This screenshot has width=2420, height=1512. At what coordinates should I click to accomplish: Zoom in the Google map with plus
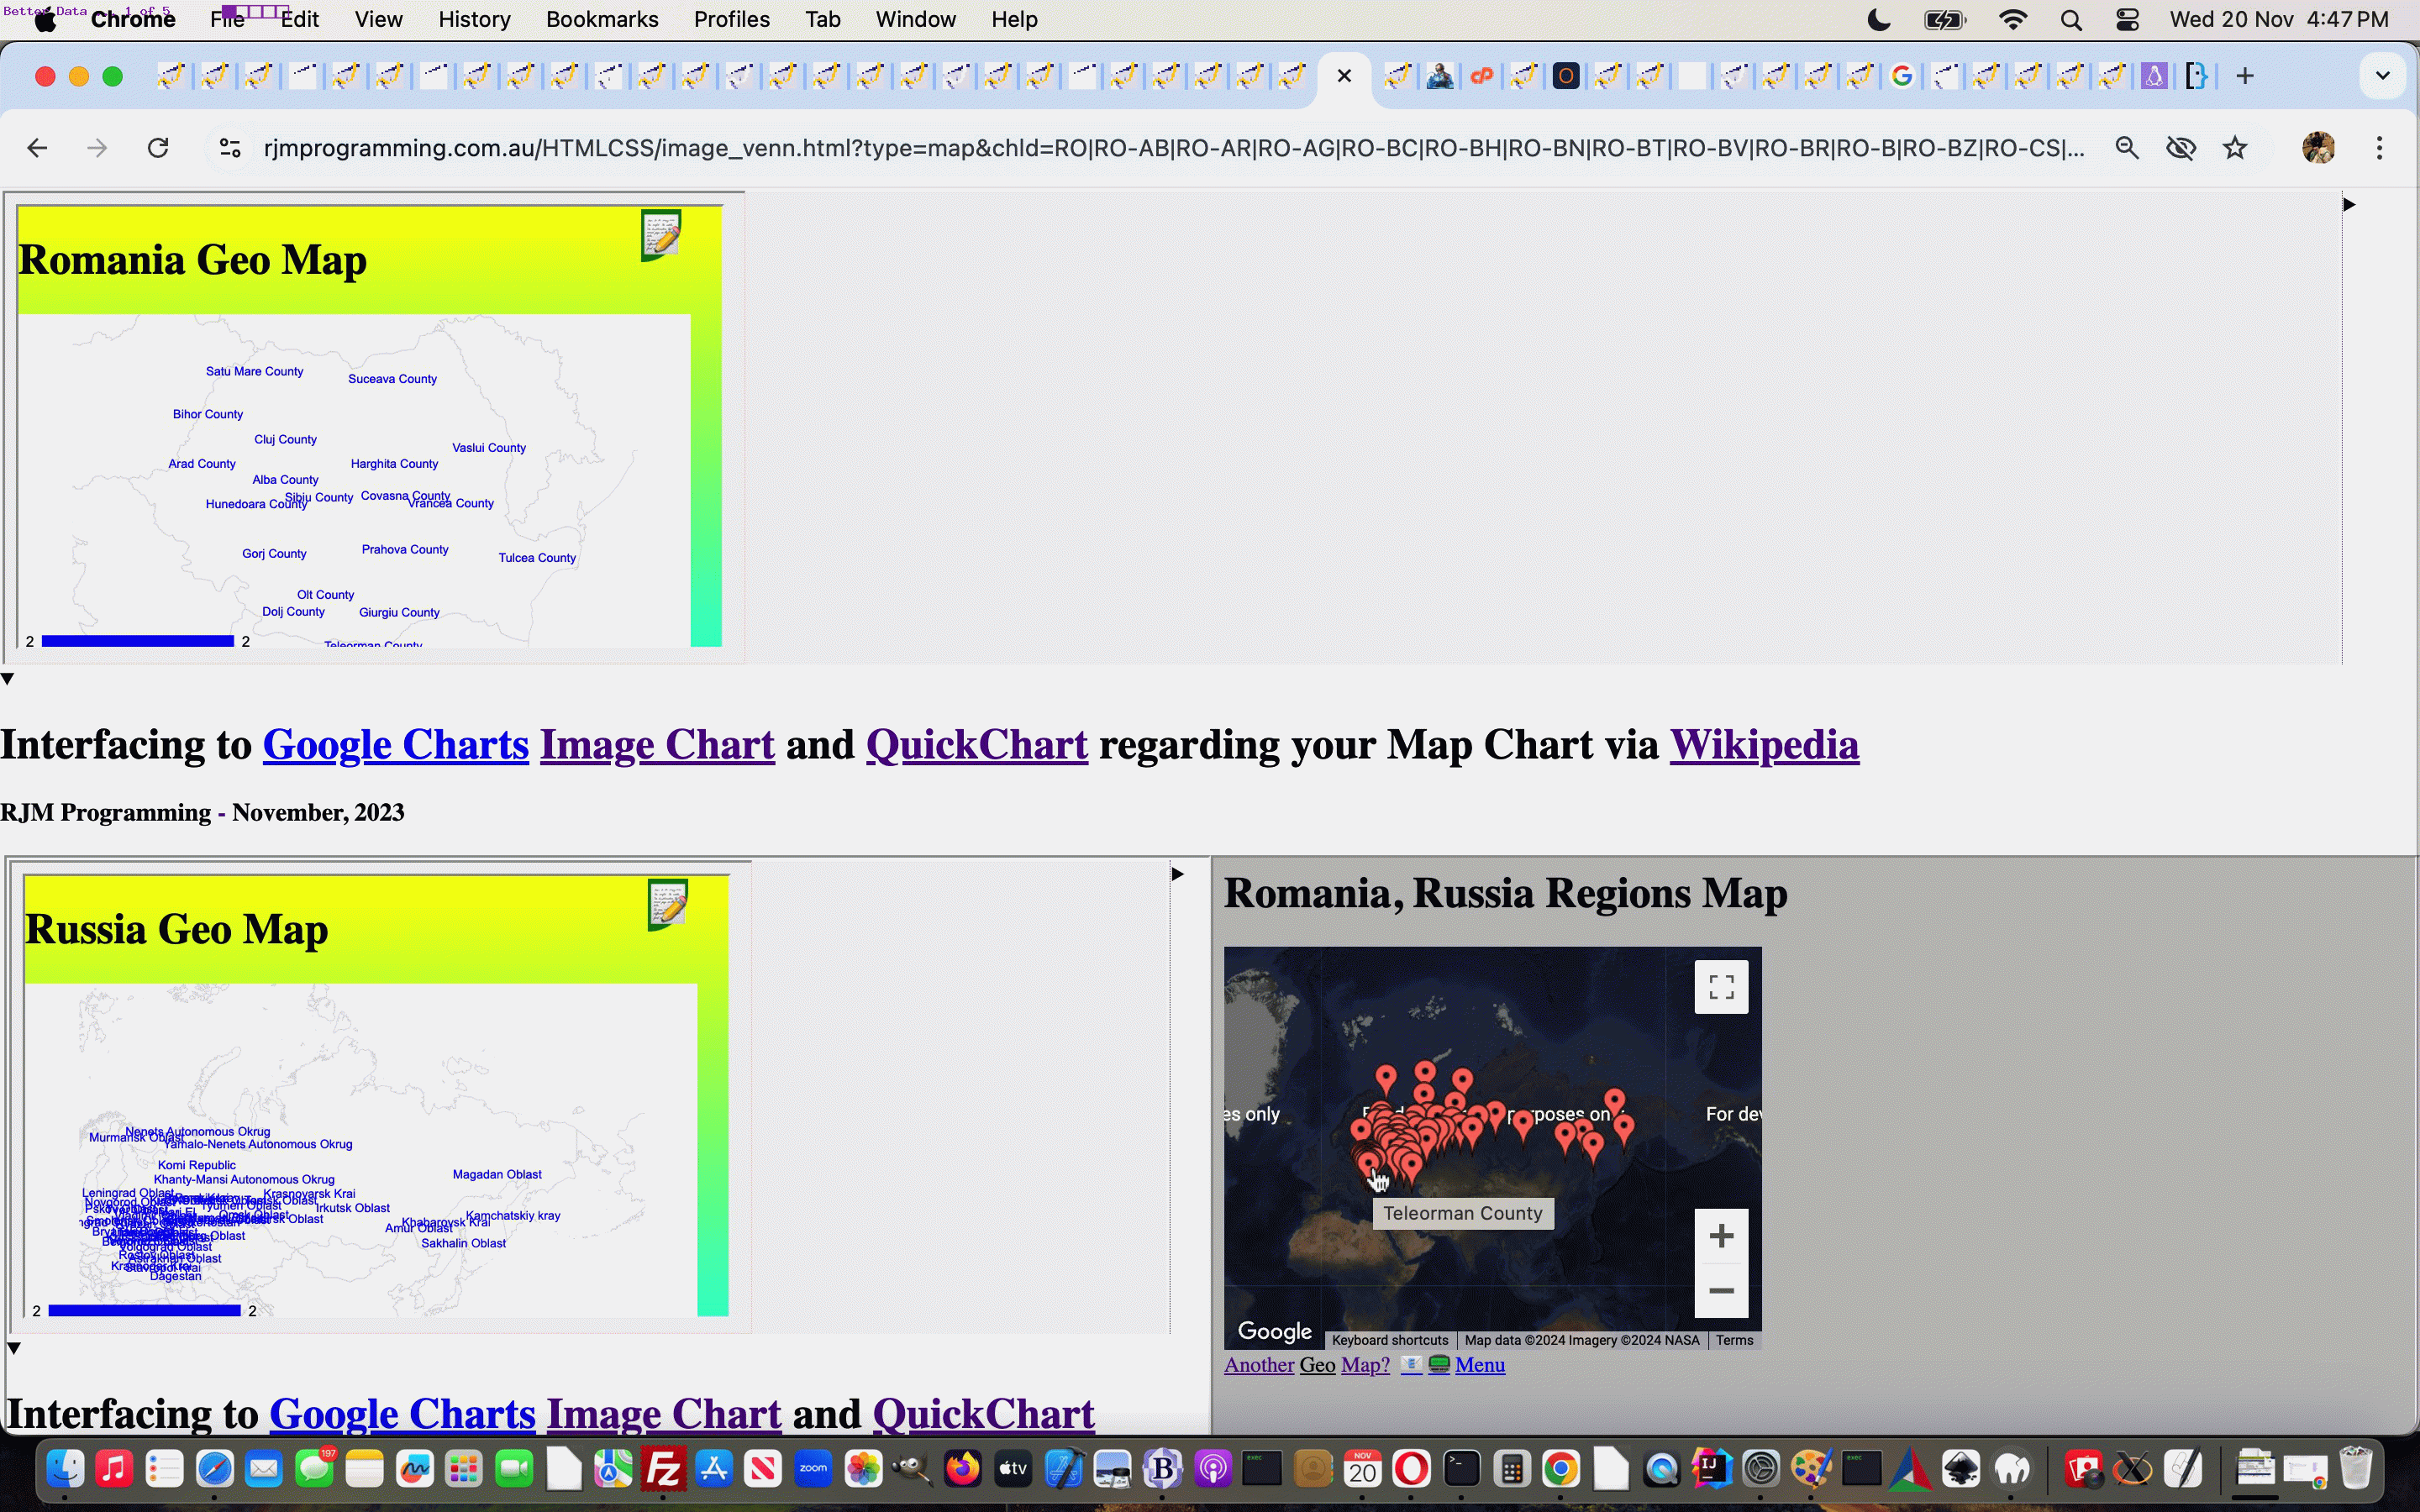click(x=1721, y=1236)
